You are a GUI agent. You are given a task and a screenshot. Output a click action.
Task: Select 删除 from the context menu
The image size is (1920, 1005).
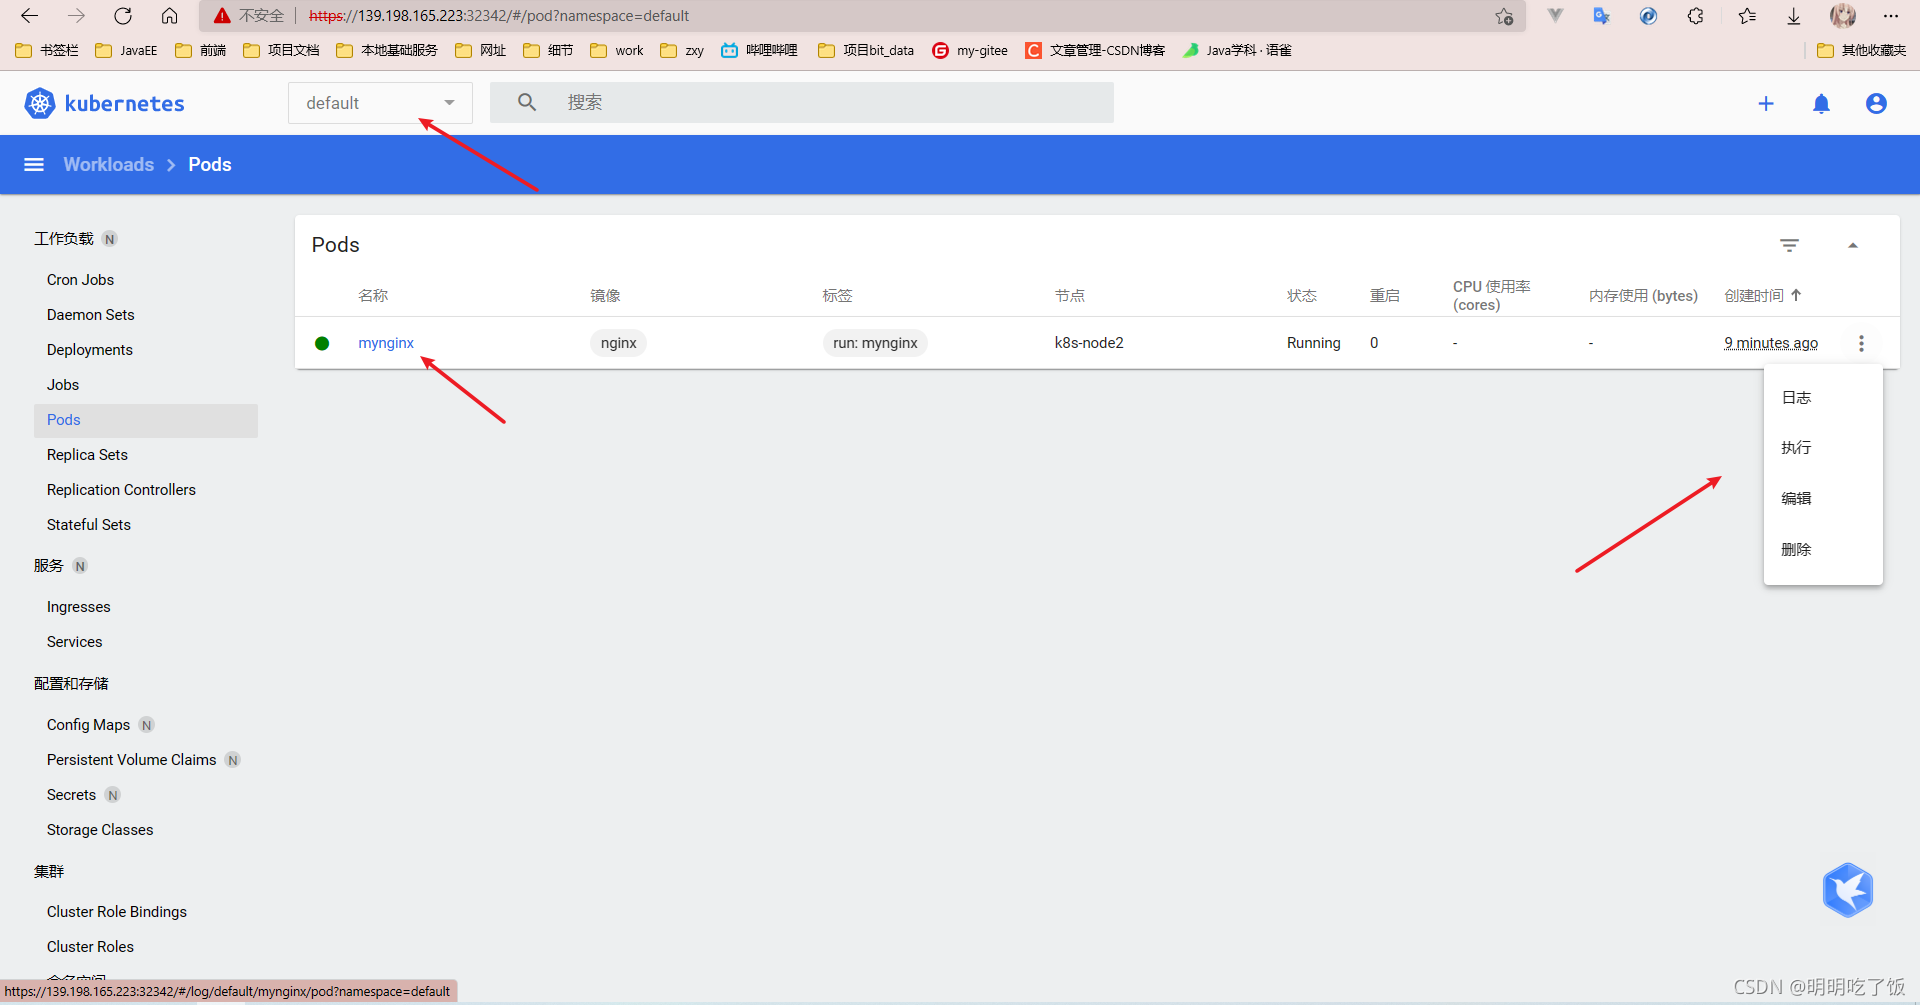1823,550
